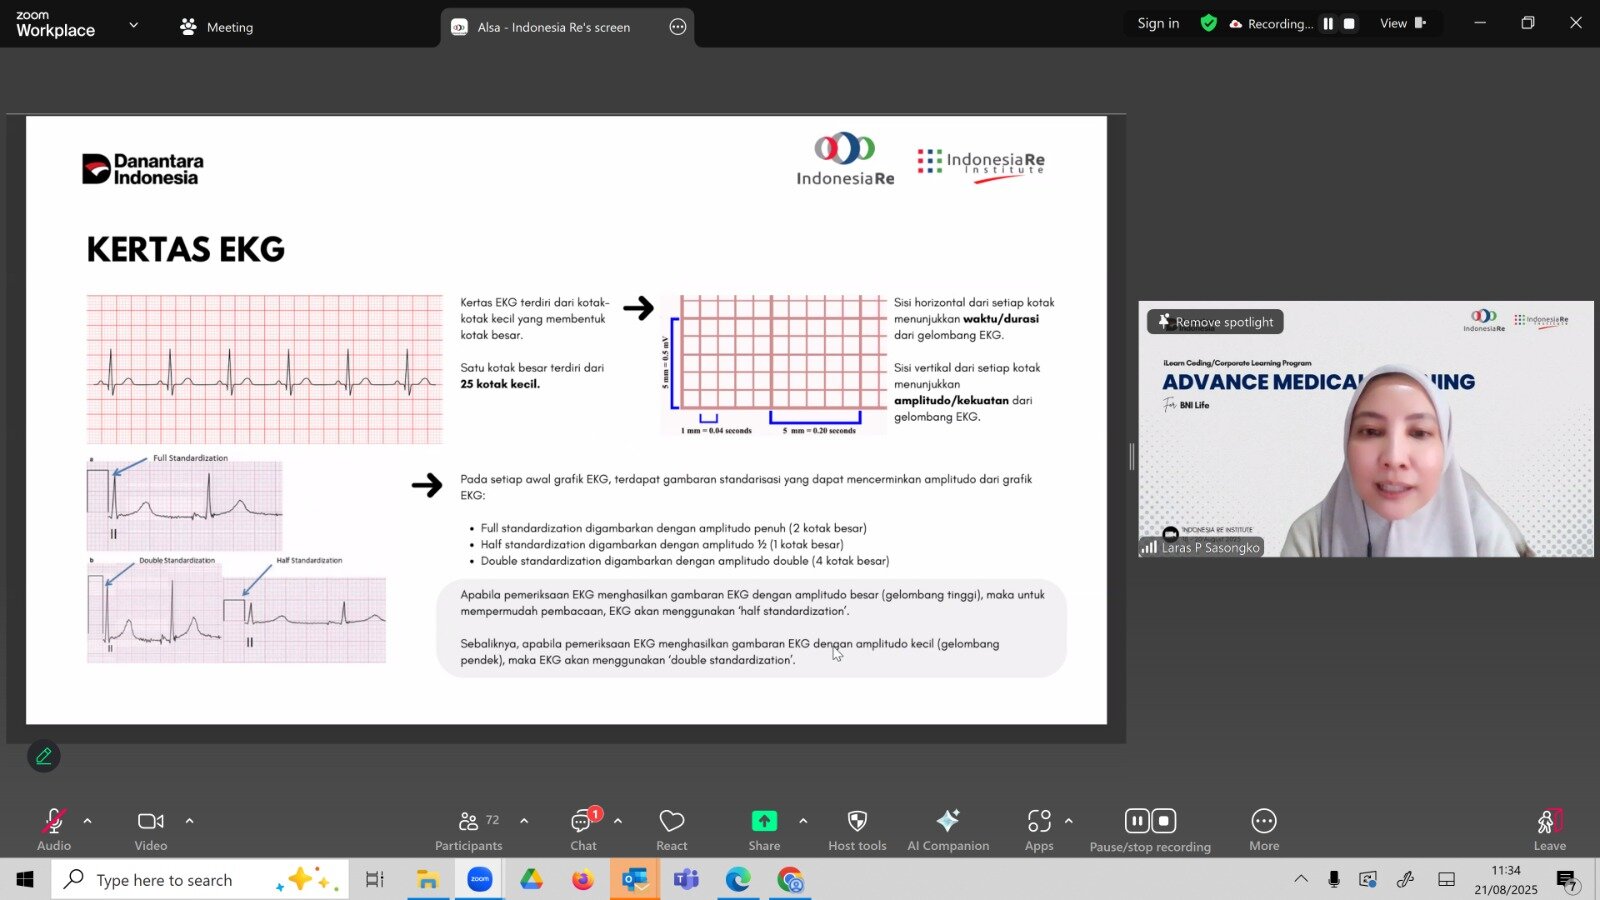Click Remove spotlight button
1600x900 pixels.
1215,322
